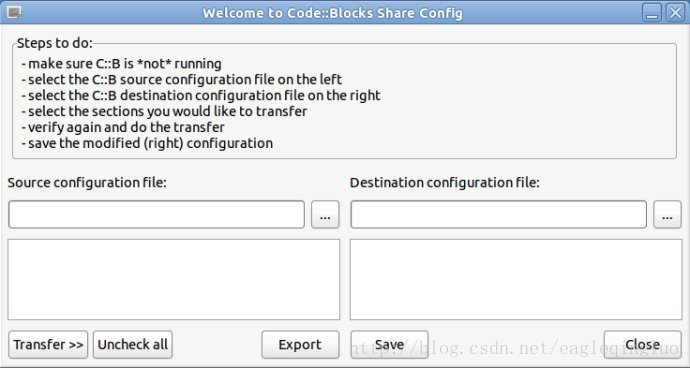Save the destination configuration
Image resolution: width=690 pixels, height=368 pixels.
pyautogui.click(x=389, y=345)
